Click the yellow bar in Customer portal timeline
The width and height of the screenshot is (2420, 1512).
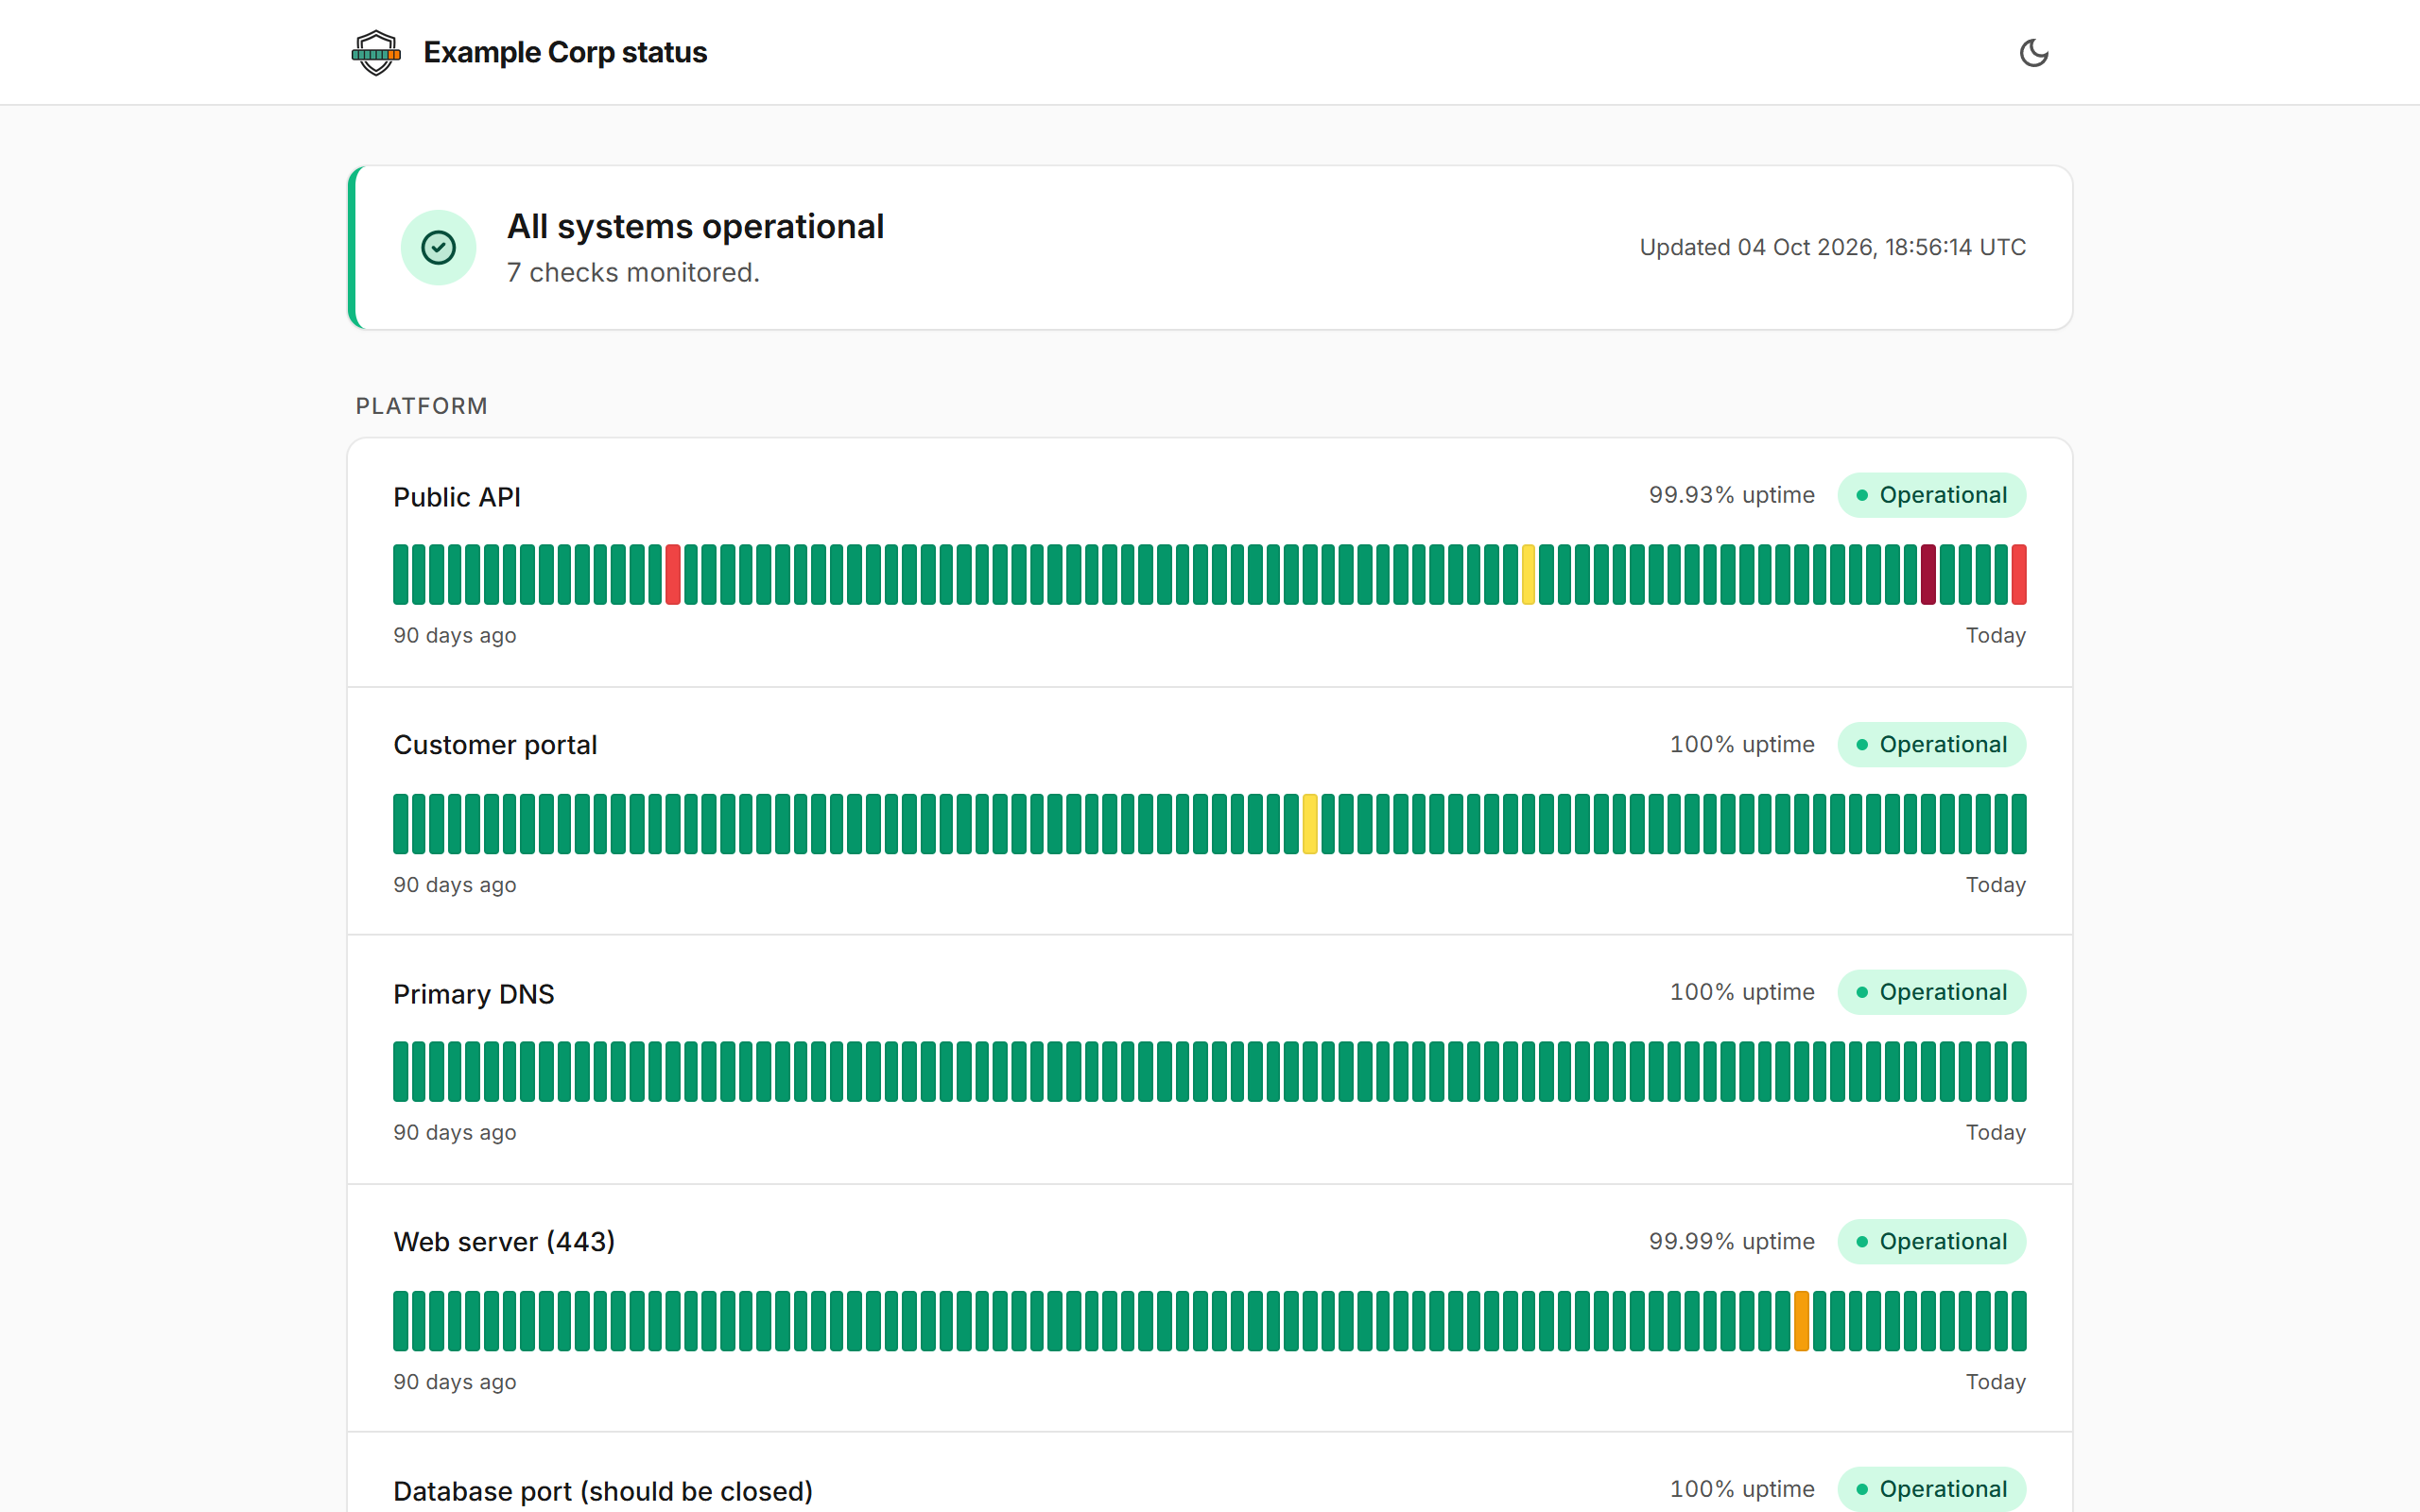coord(1310,824)
